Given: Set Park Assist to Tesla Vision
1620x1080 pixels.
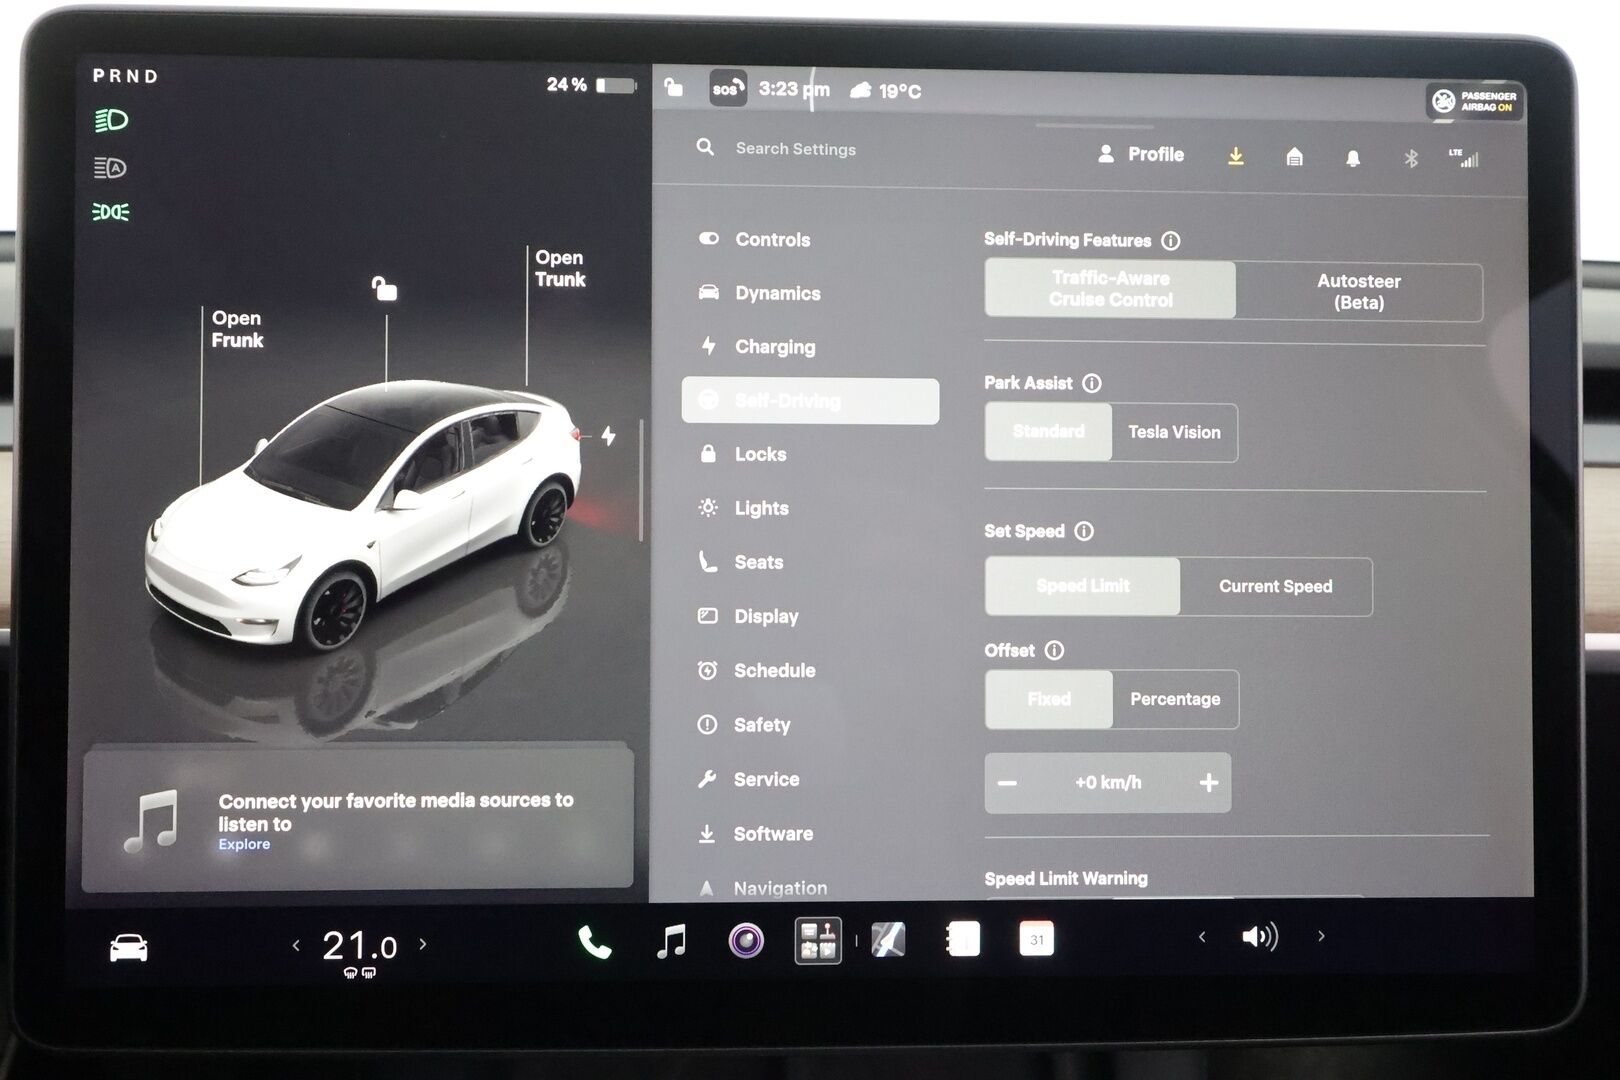Looking at the screenshot, I should pos(1175,432).
